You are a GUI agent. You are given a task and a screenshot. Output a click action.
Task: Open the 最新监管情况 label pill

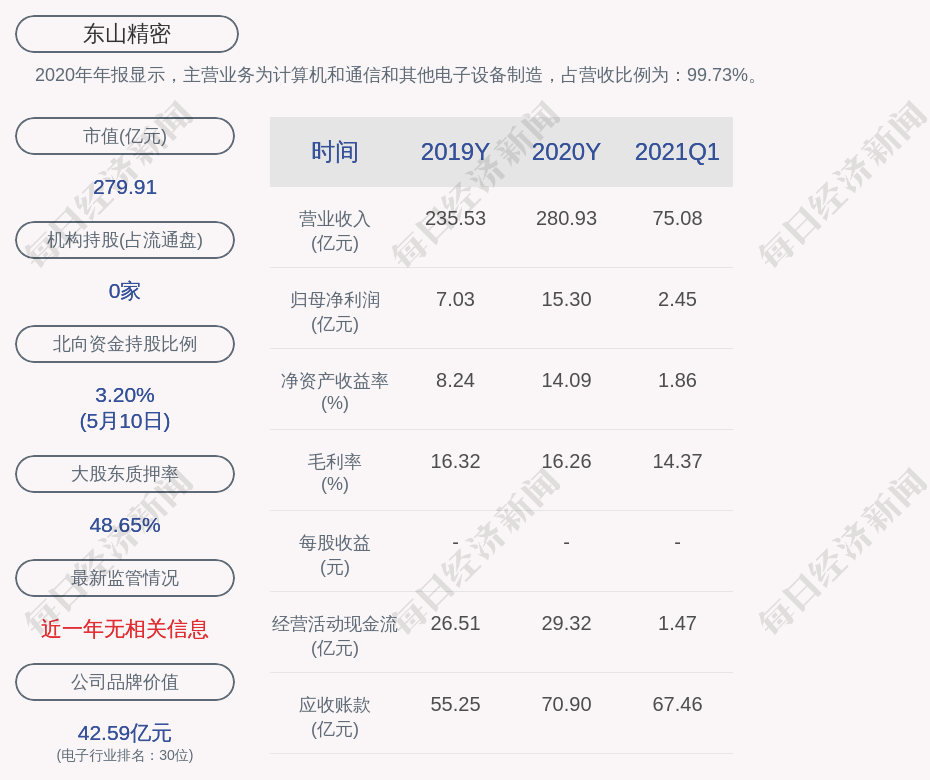tap(125, 578)
